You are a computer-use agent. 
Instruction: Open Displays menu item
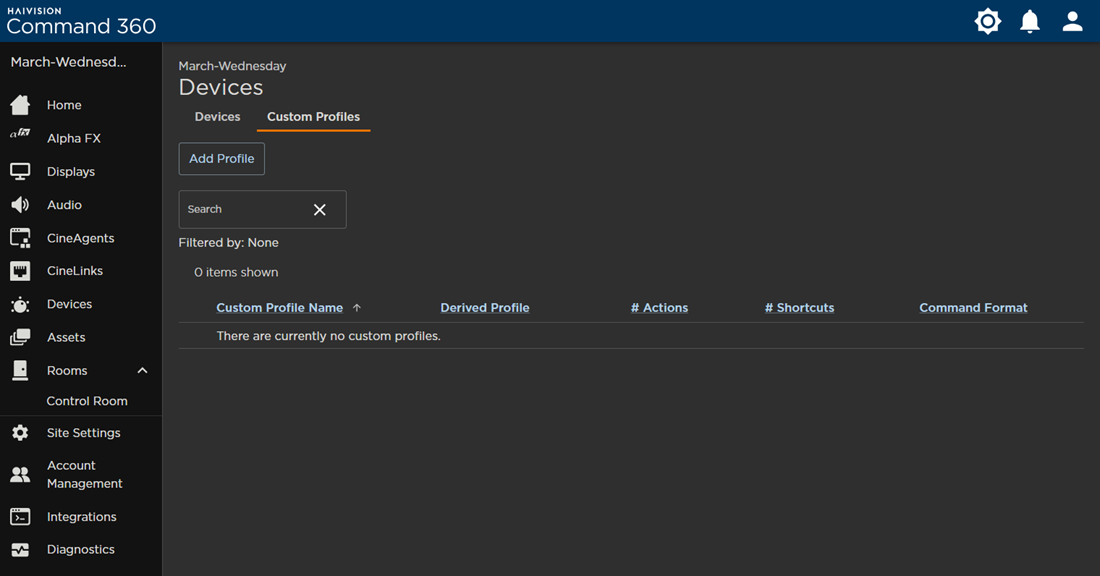click(x=71, y=171)
